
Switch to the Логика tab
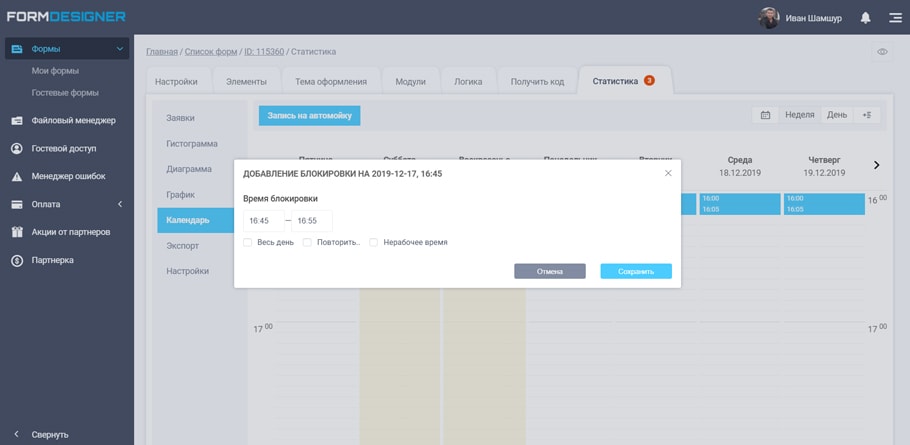(468, 81)
